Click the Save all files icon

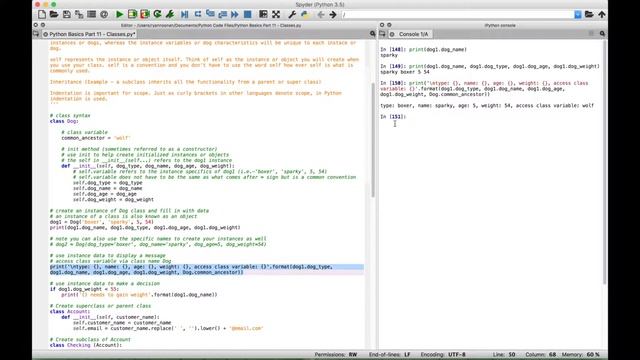79,14
